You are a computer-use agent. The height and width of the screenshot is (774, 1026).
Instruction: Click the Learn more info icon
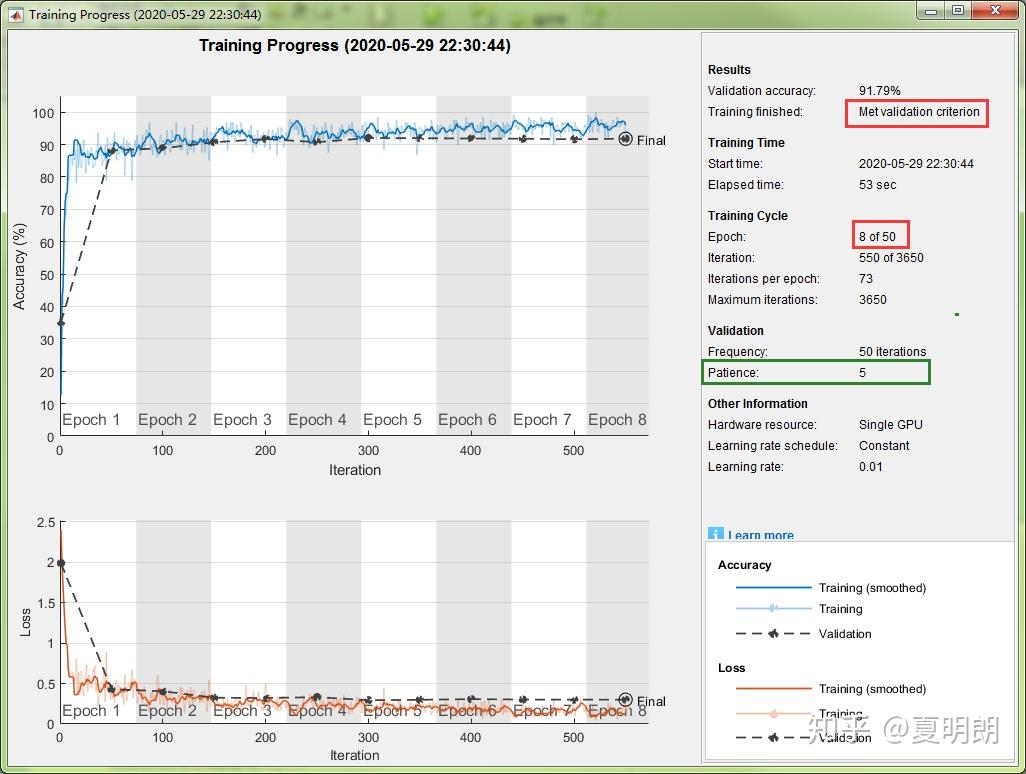[715, 534]
